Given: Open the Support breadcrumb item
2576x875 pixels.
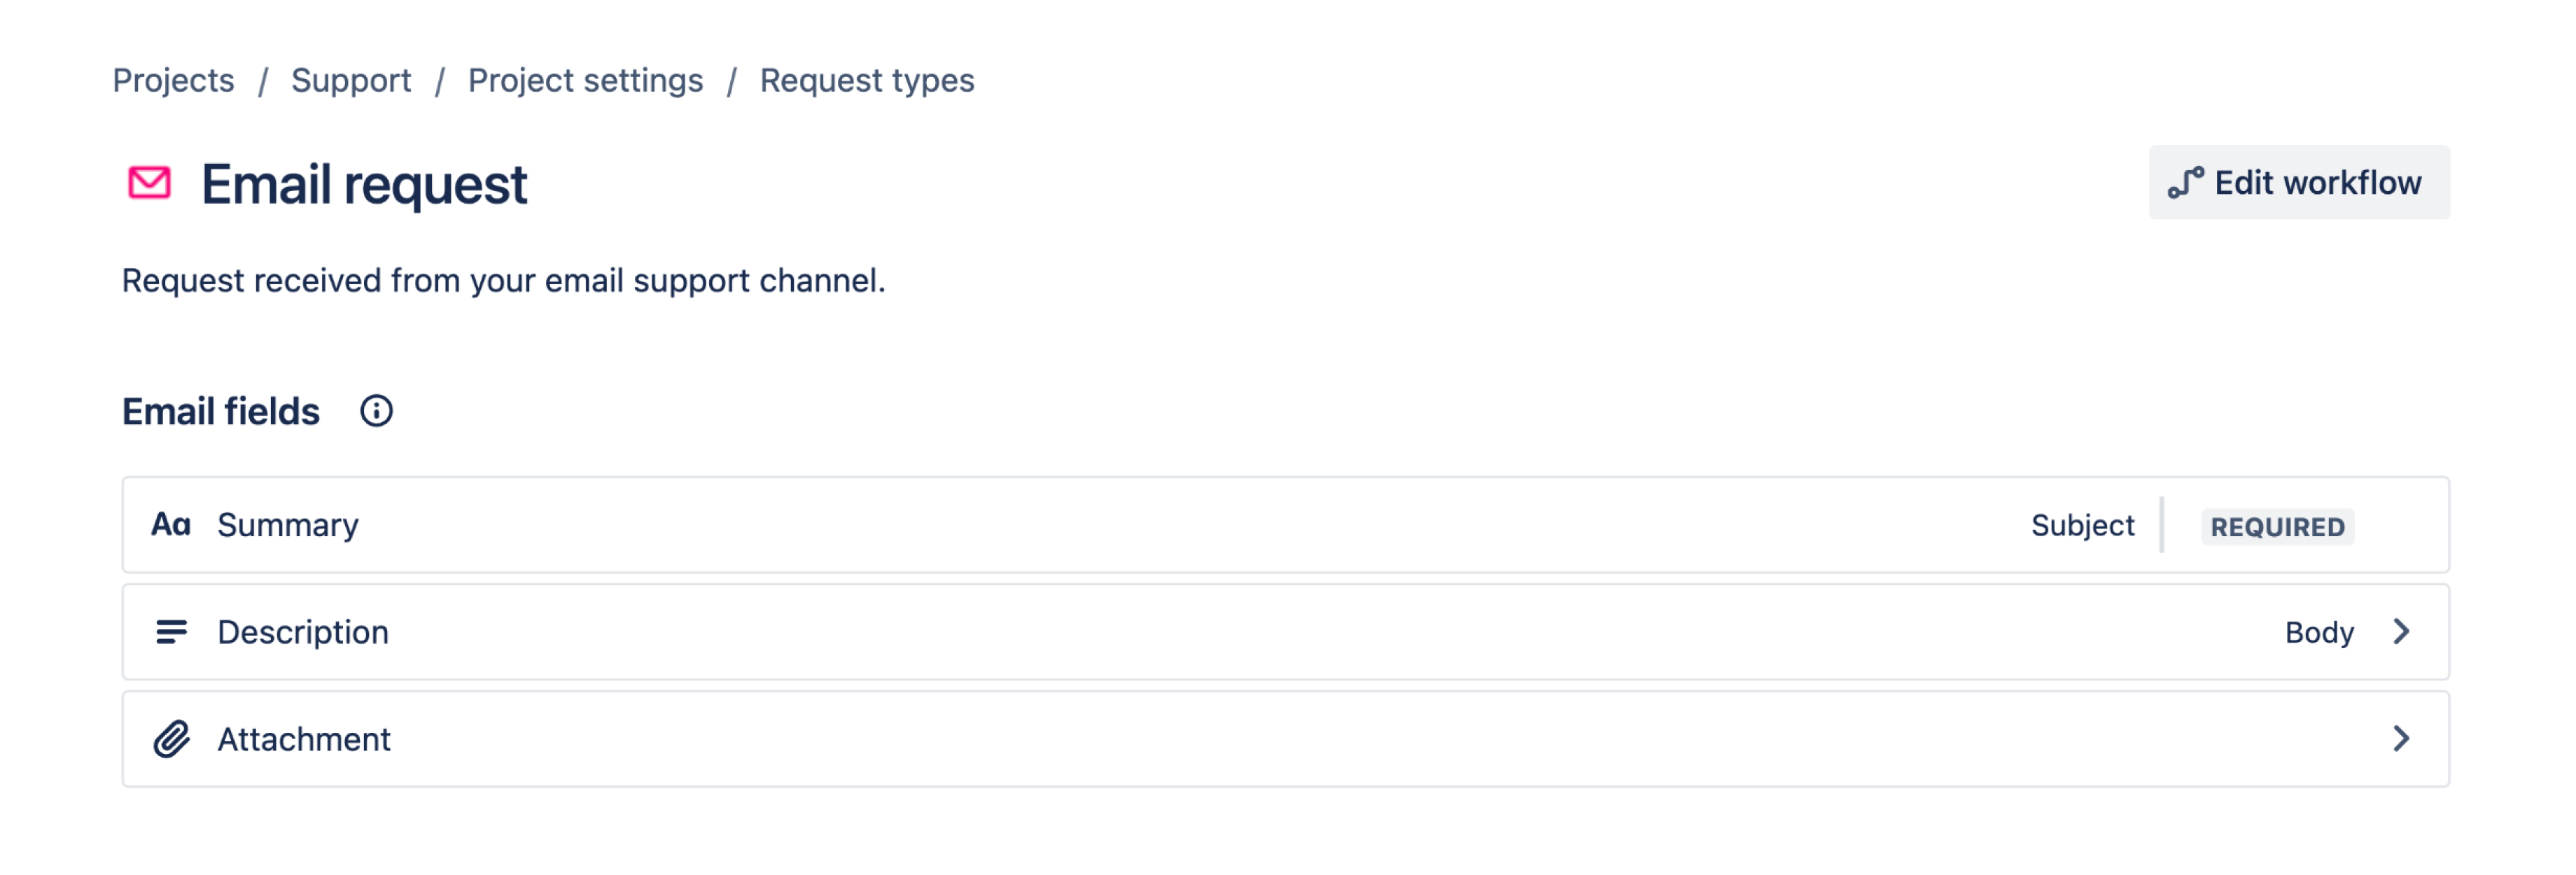Looking at the screenshot, I should 350,80.
